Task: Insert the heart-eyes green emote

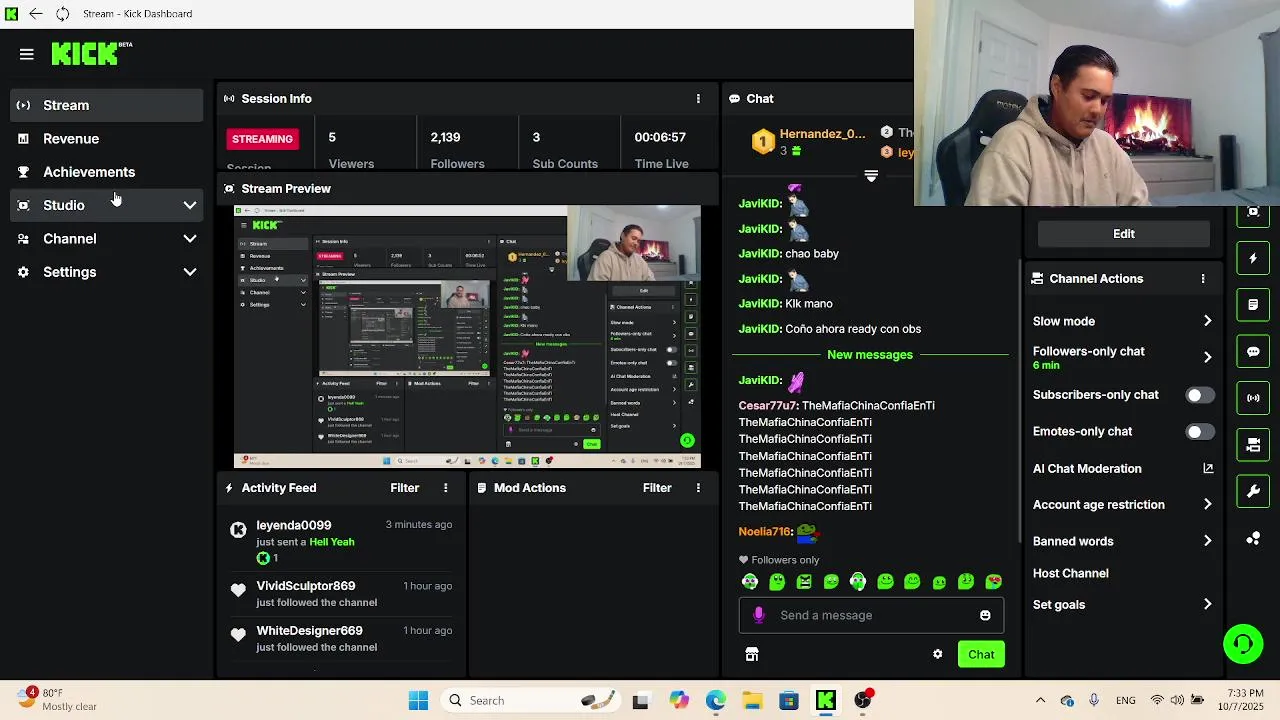Action: tap(993, 581)
